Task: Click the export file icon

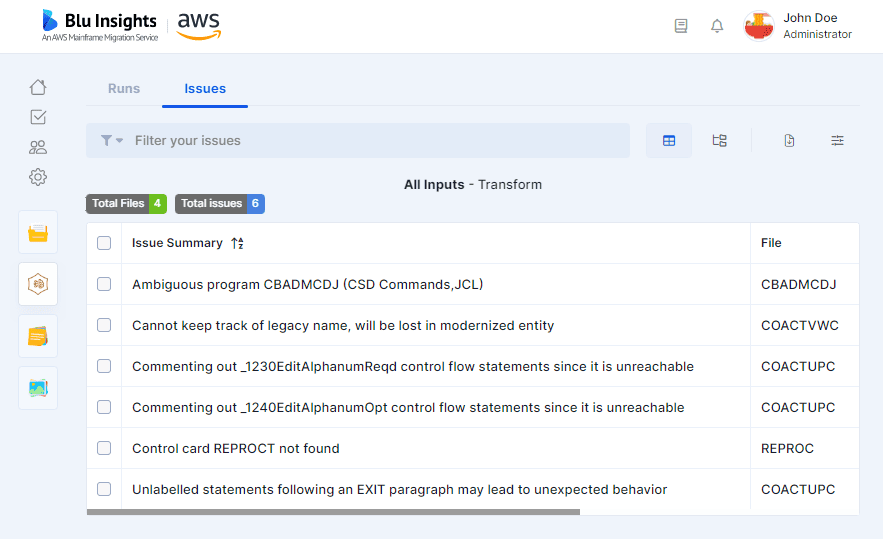Action: click(790, 141)
